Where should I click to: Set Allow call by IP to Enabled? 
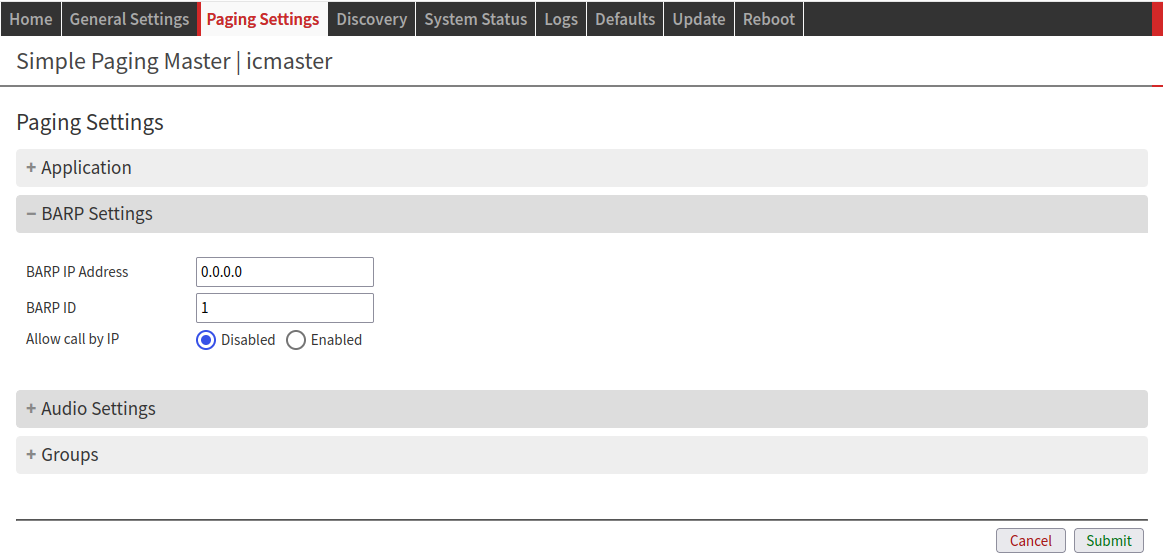(x=296, y=340)
